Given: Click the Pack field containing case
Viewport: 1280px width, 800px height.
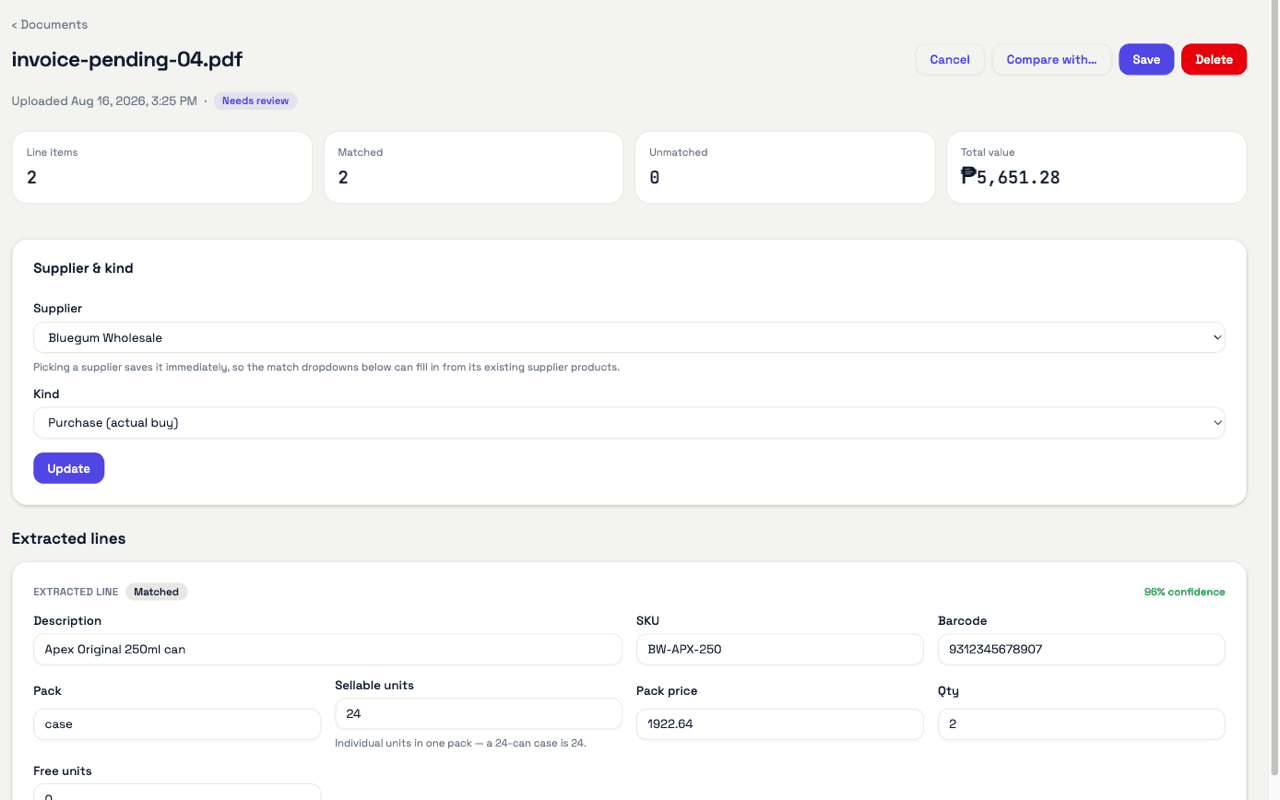Looking at the screenshot, I should pyautogui.click(x=177, y=724).
